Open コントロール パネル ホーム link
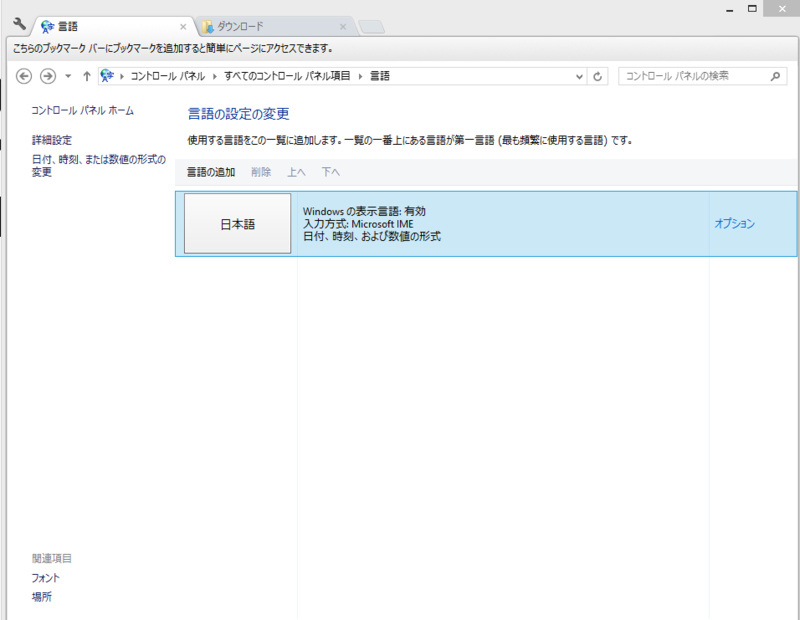 [83, 110]
